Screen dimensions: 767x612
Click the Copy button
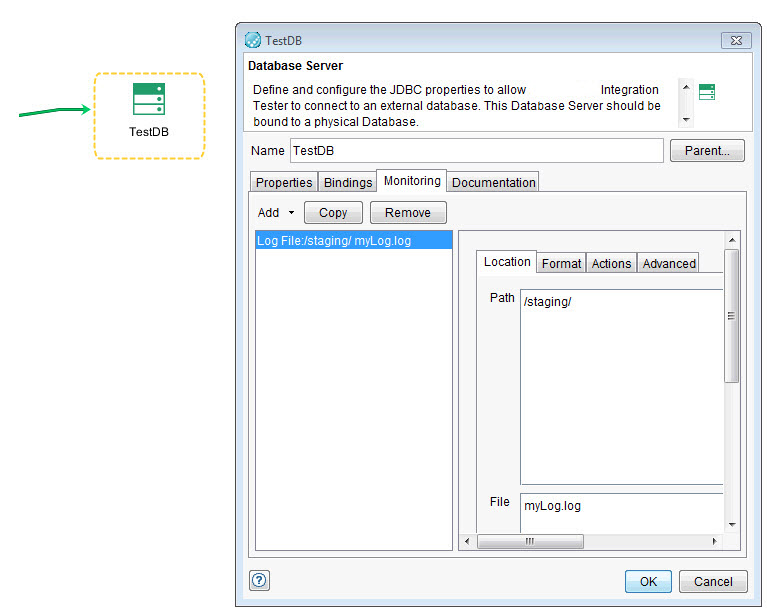tap(333, 213)
